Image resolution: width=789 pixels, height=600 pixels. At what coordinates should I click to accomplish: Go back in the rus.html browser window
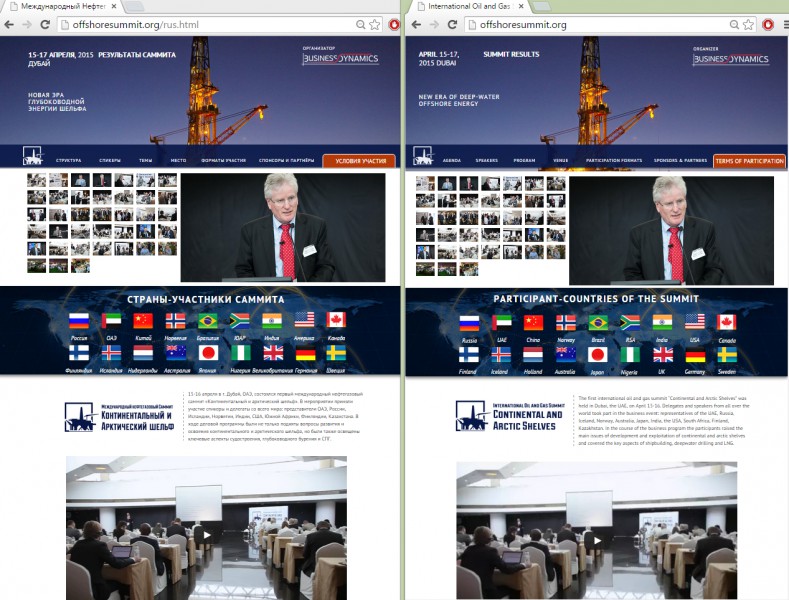tap(9, 25)
